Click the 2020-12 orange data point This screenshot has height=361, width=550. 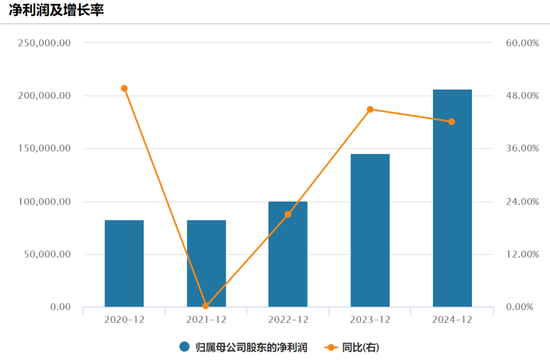(x=124, y=88)
